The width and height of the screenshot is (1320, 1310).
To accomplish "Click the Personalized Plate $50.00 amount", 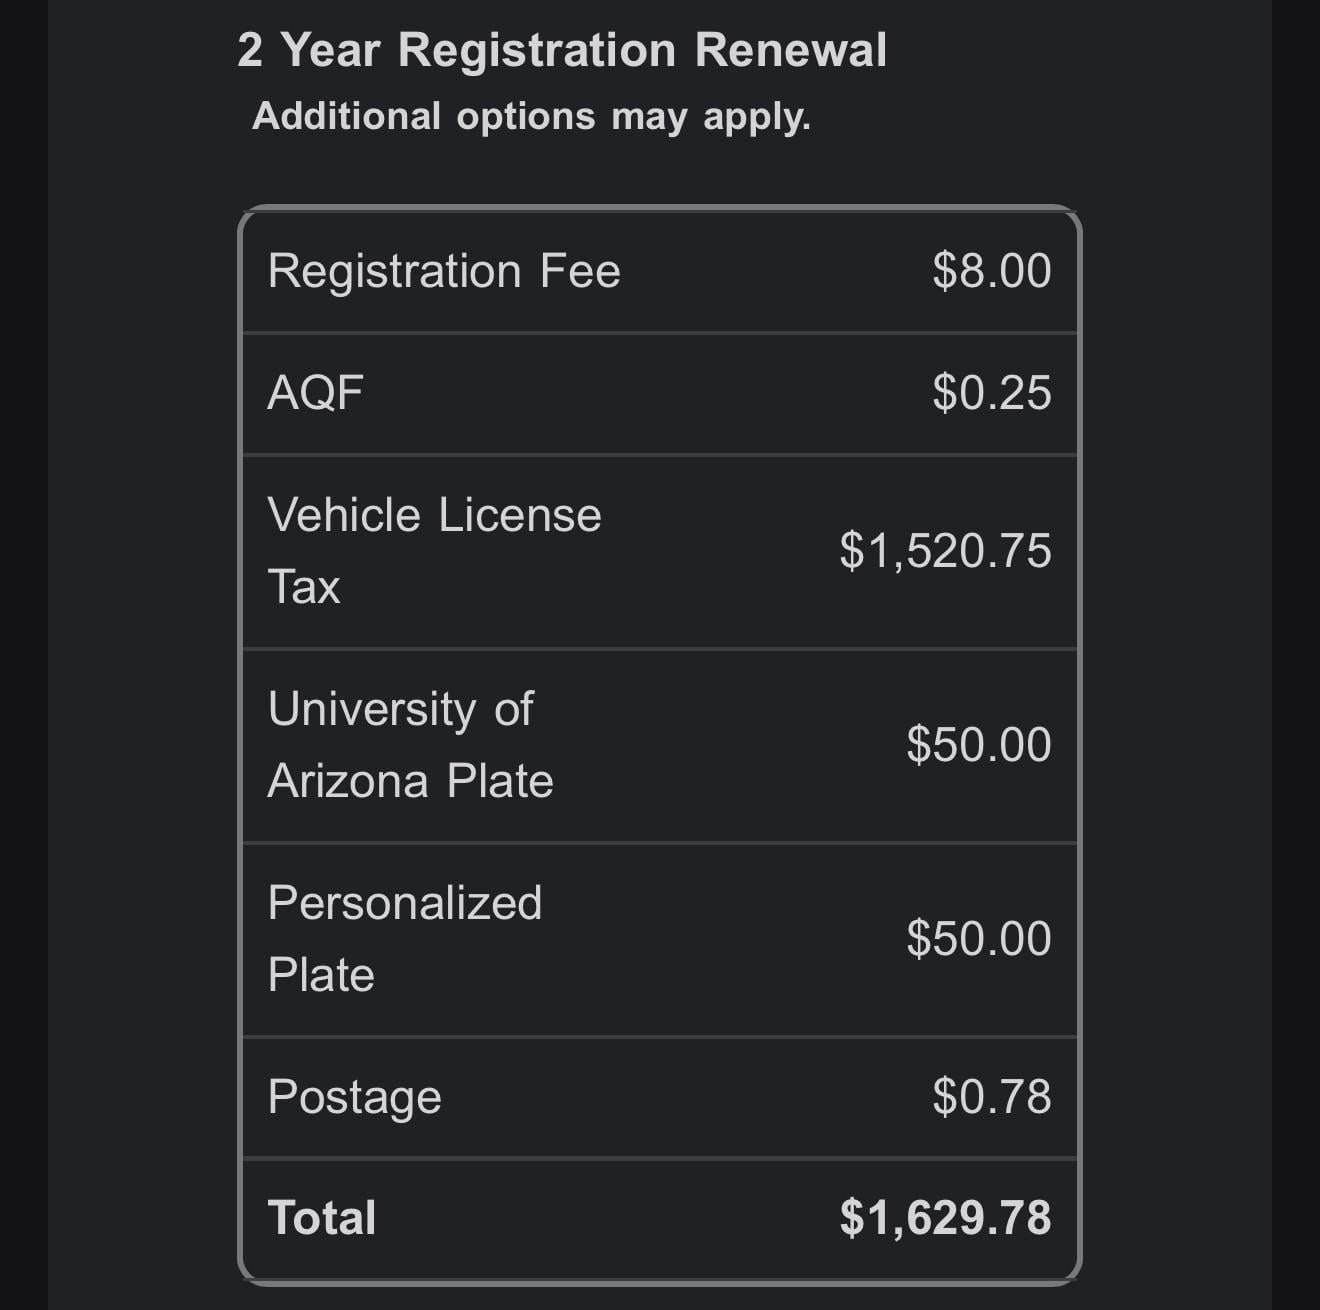I will tap(978, 939).
